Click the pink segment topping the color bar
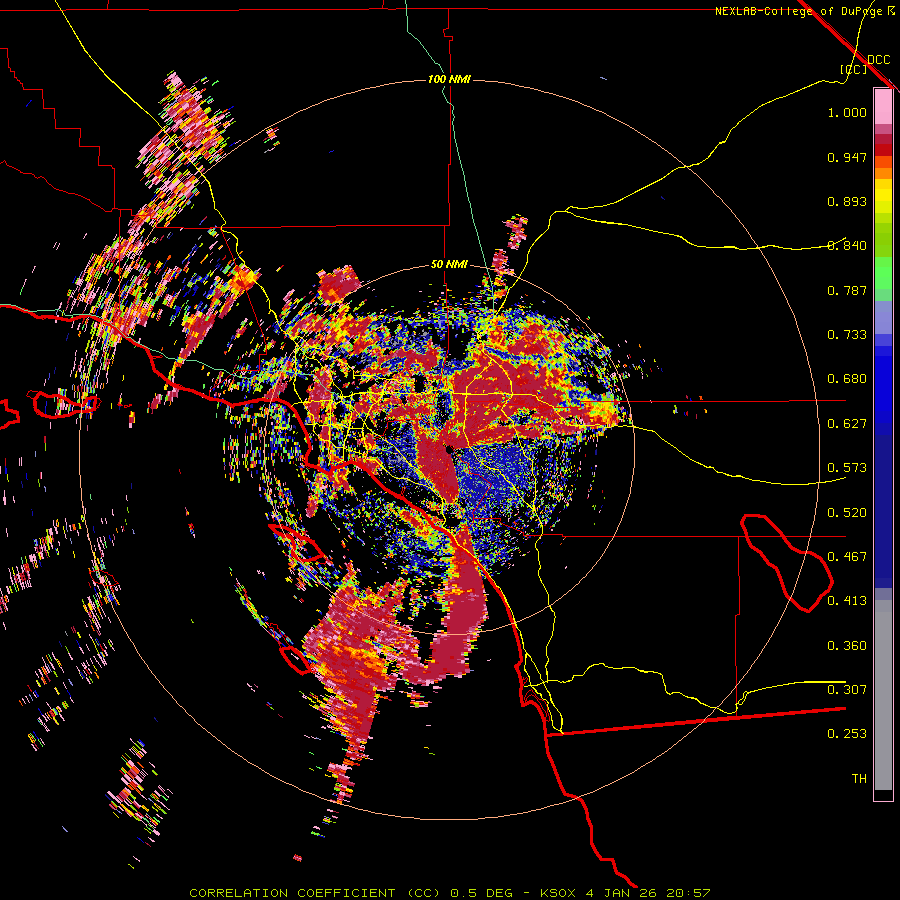The height and width of the screenshot is (900, 900). [x=883, y=106]
